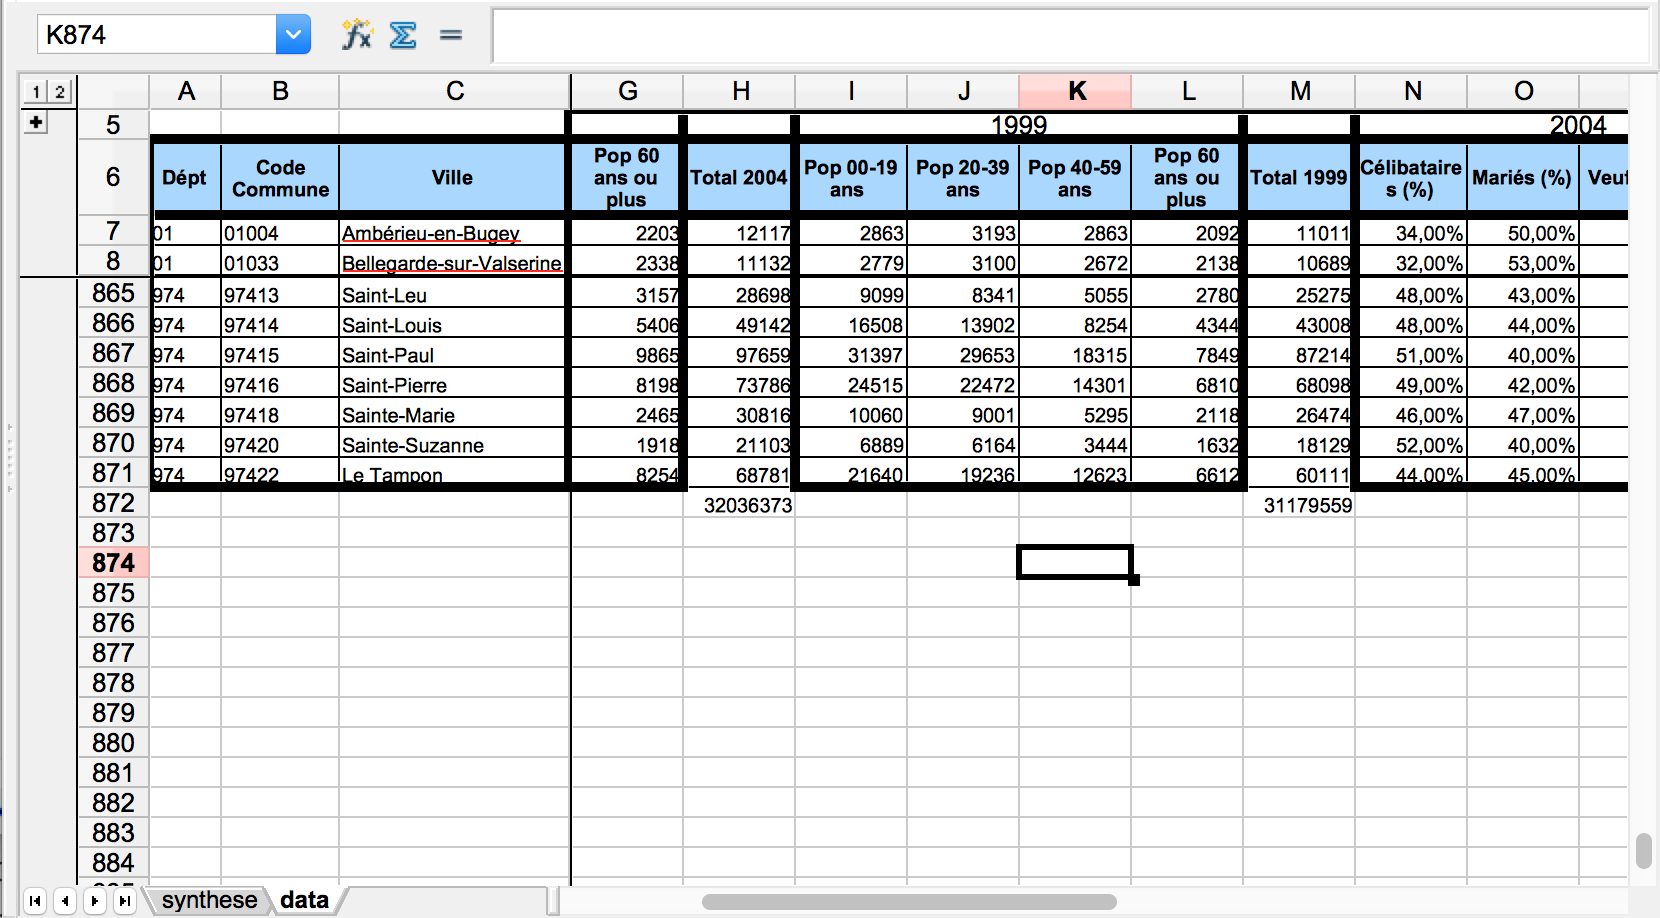Switch to the synthese sheet tab

(x=209, y=900)
